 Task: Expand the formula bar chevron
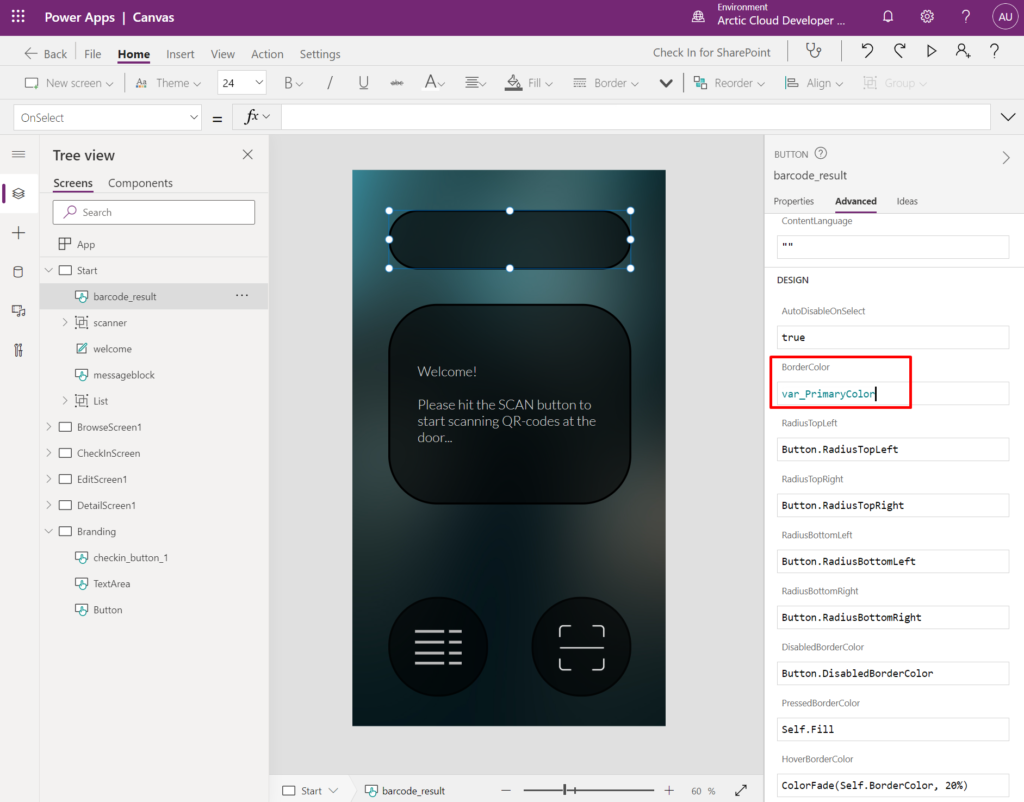tap(1008, 117)
